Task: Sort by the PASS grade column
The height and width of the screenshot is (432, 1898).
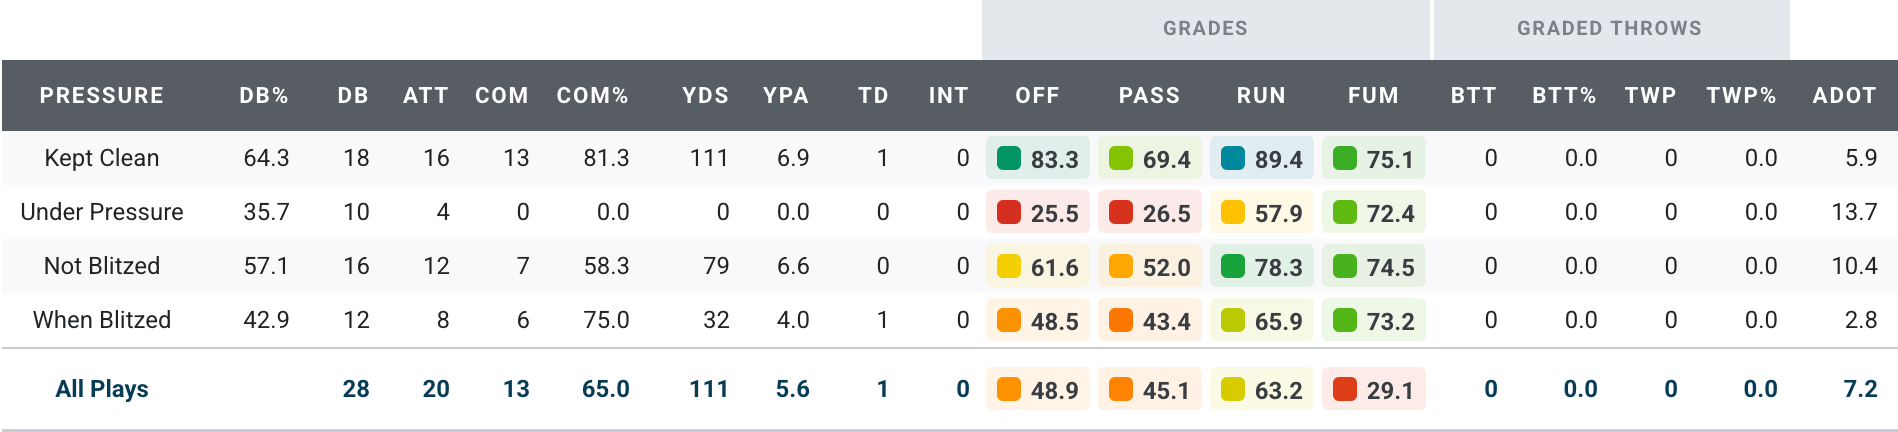Action: click(1149, 96)
